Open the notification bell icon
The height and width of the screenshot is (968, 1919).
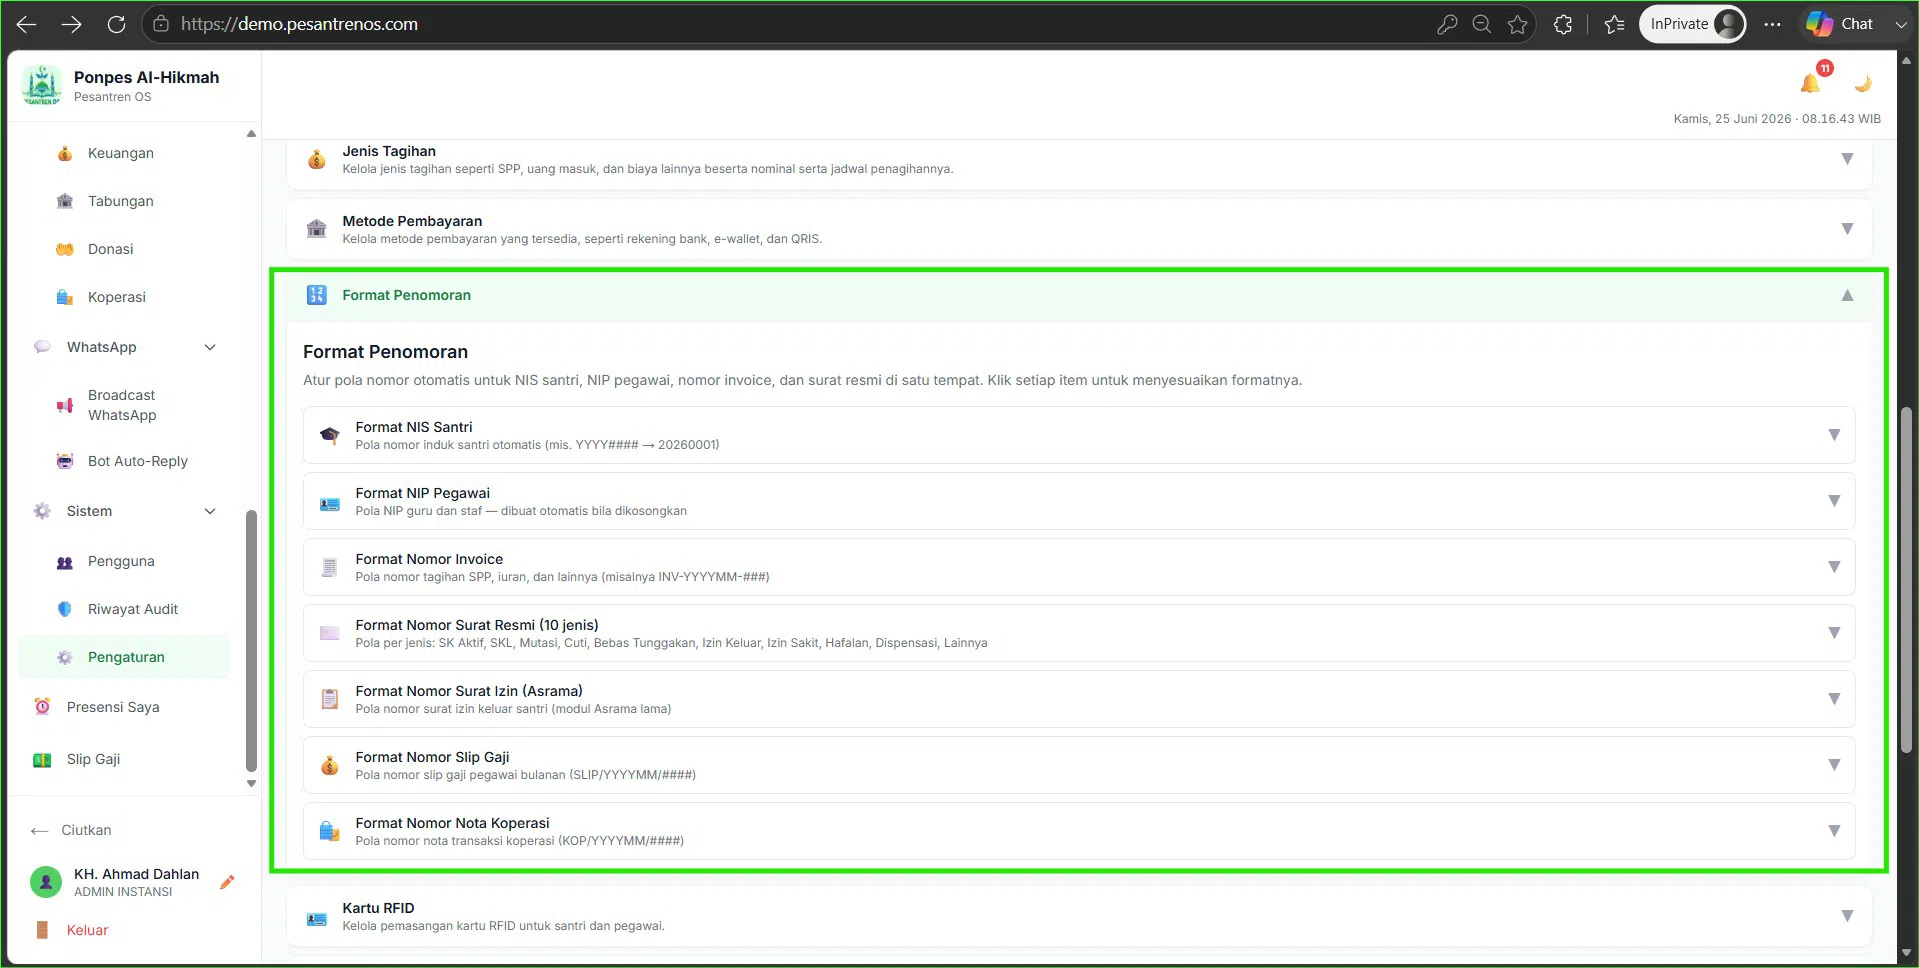(1810, 83)
